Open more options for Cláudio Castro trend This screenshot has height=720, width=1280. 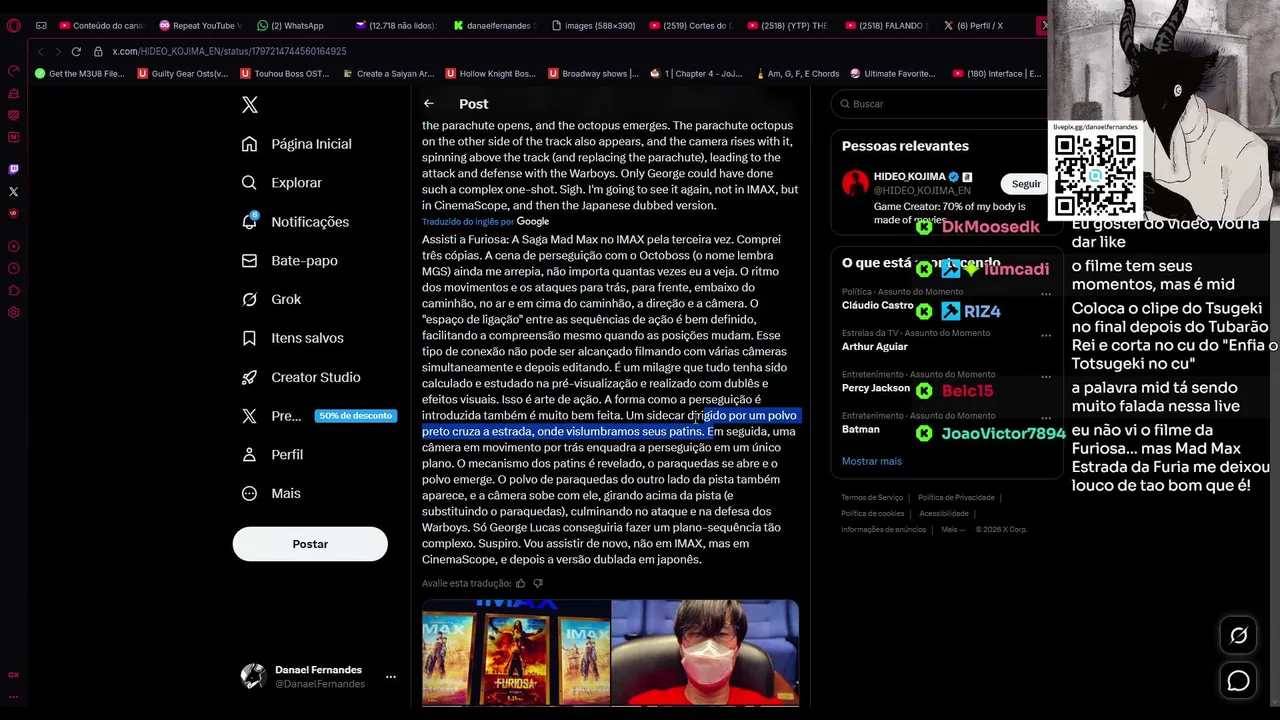pos(1046,294)
